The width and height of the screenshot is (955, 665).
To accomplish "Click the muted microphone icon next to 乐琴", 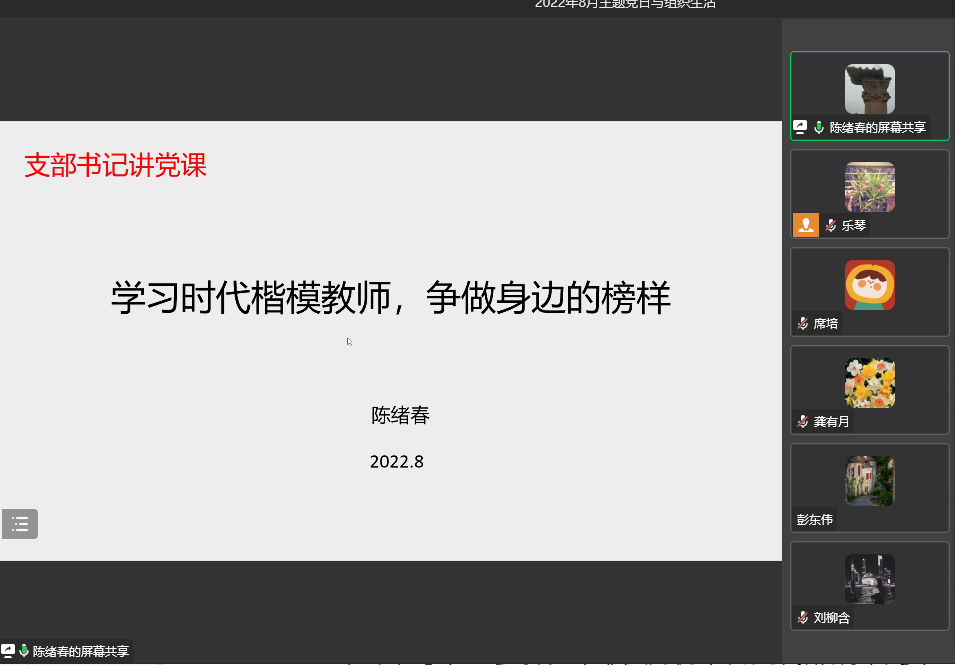I will point(830,225).
